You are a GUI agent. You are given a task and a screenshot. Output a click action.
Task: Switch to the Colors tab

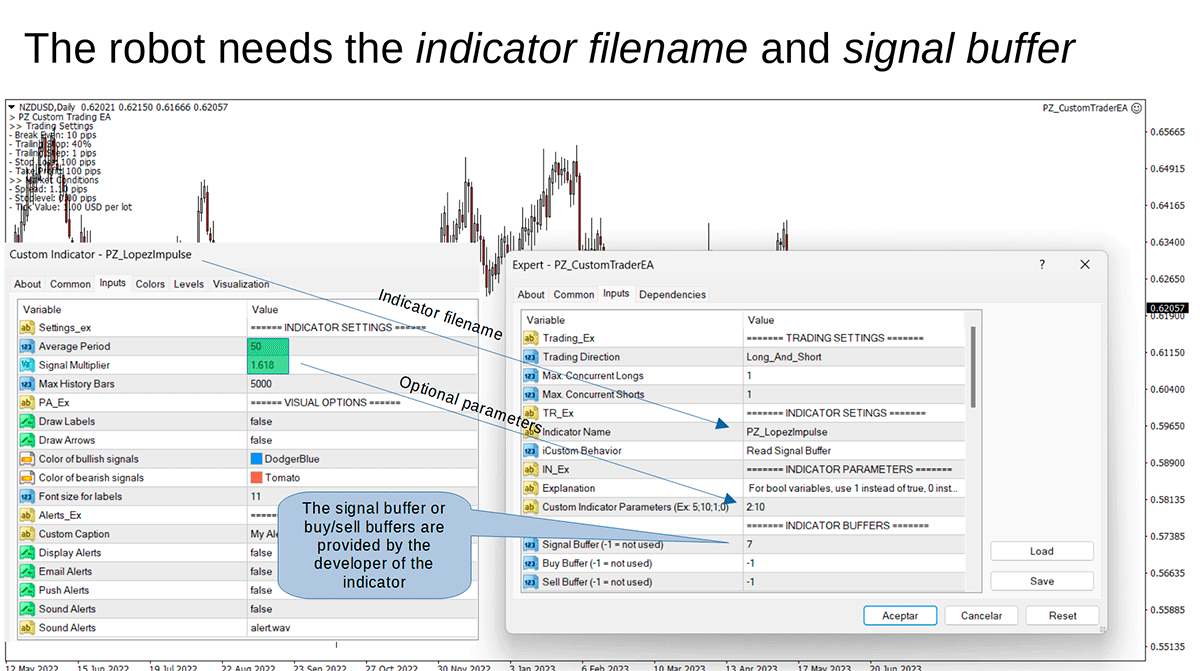(150, 284)
